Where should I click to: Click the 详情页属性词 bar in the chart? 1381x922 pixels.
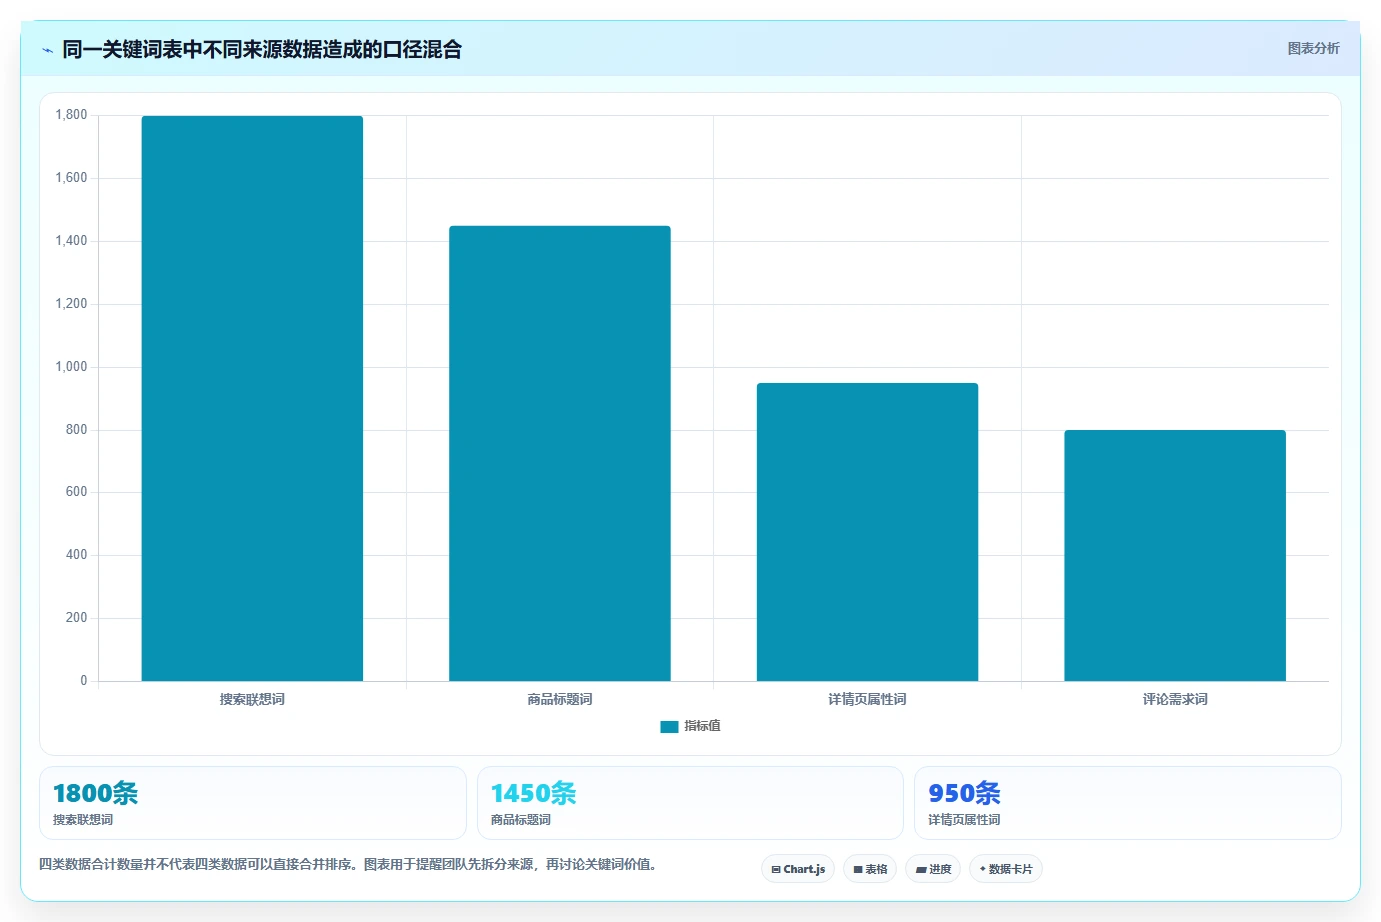(x=867, y=532)
